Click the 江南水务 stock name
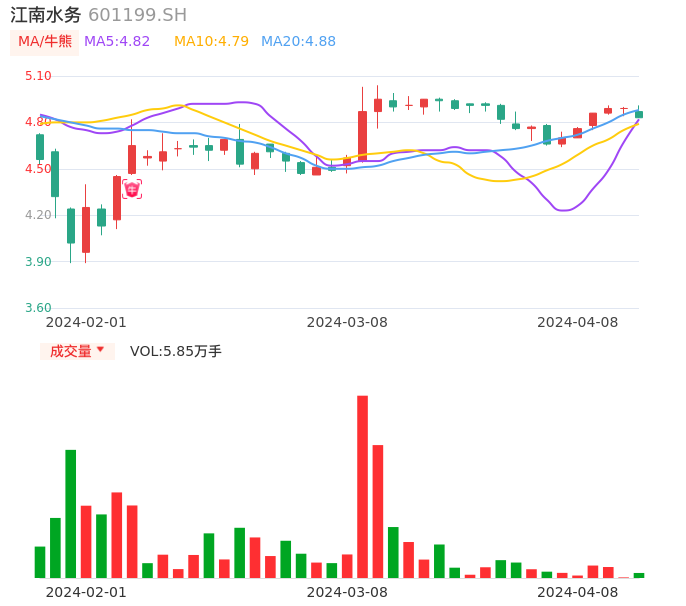Image resolution: width=686 pixels, height=606 pixels. point(46,15)
